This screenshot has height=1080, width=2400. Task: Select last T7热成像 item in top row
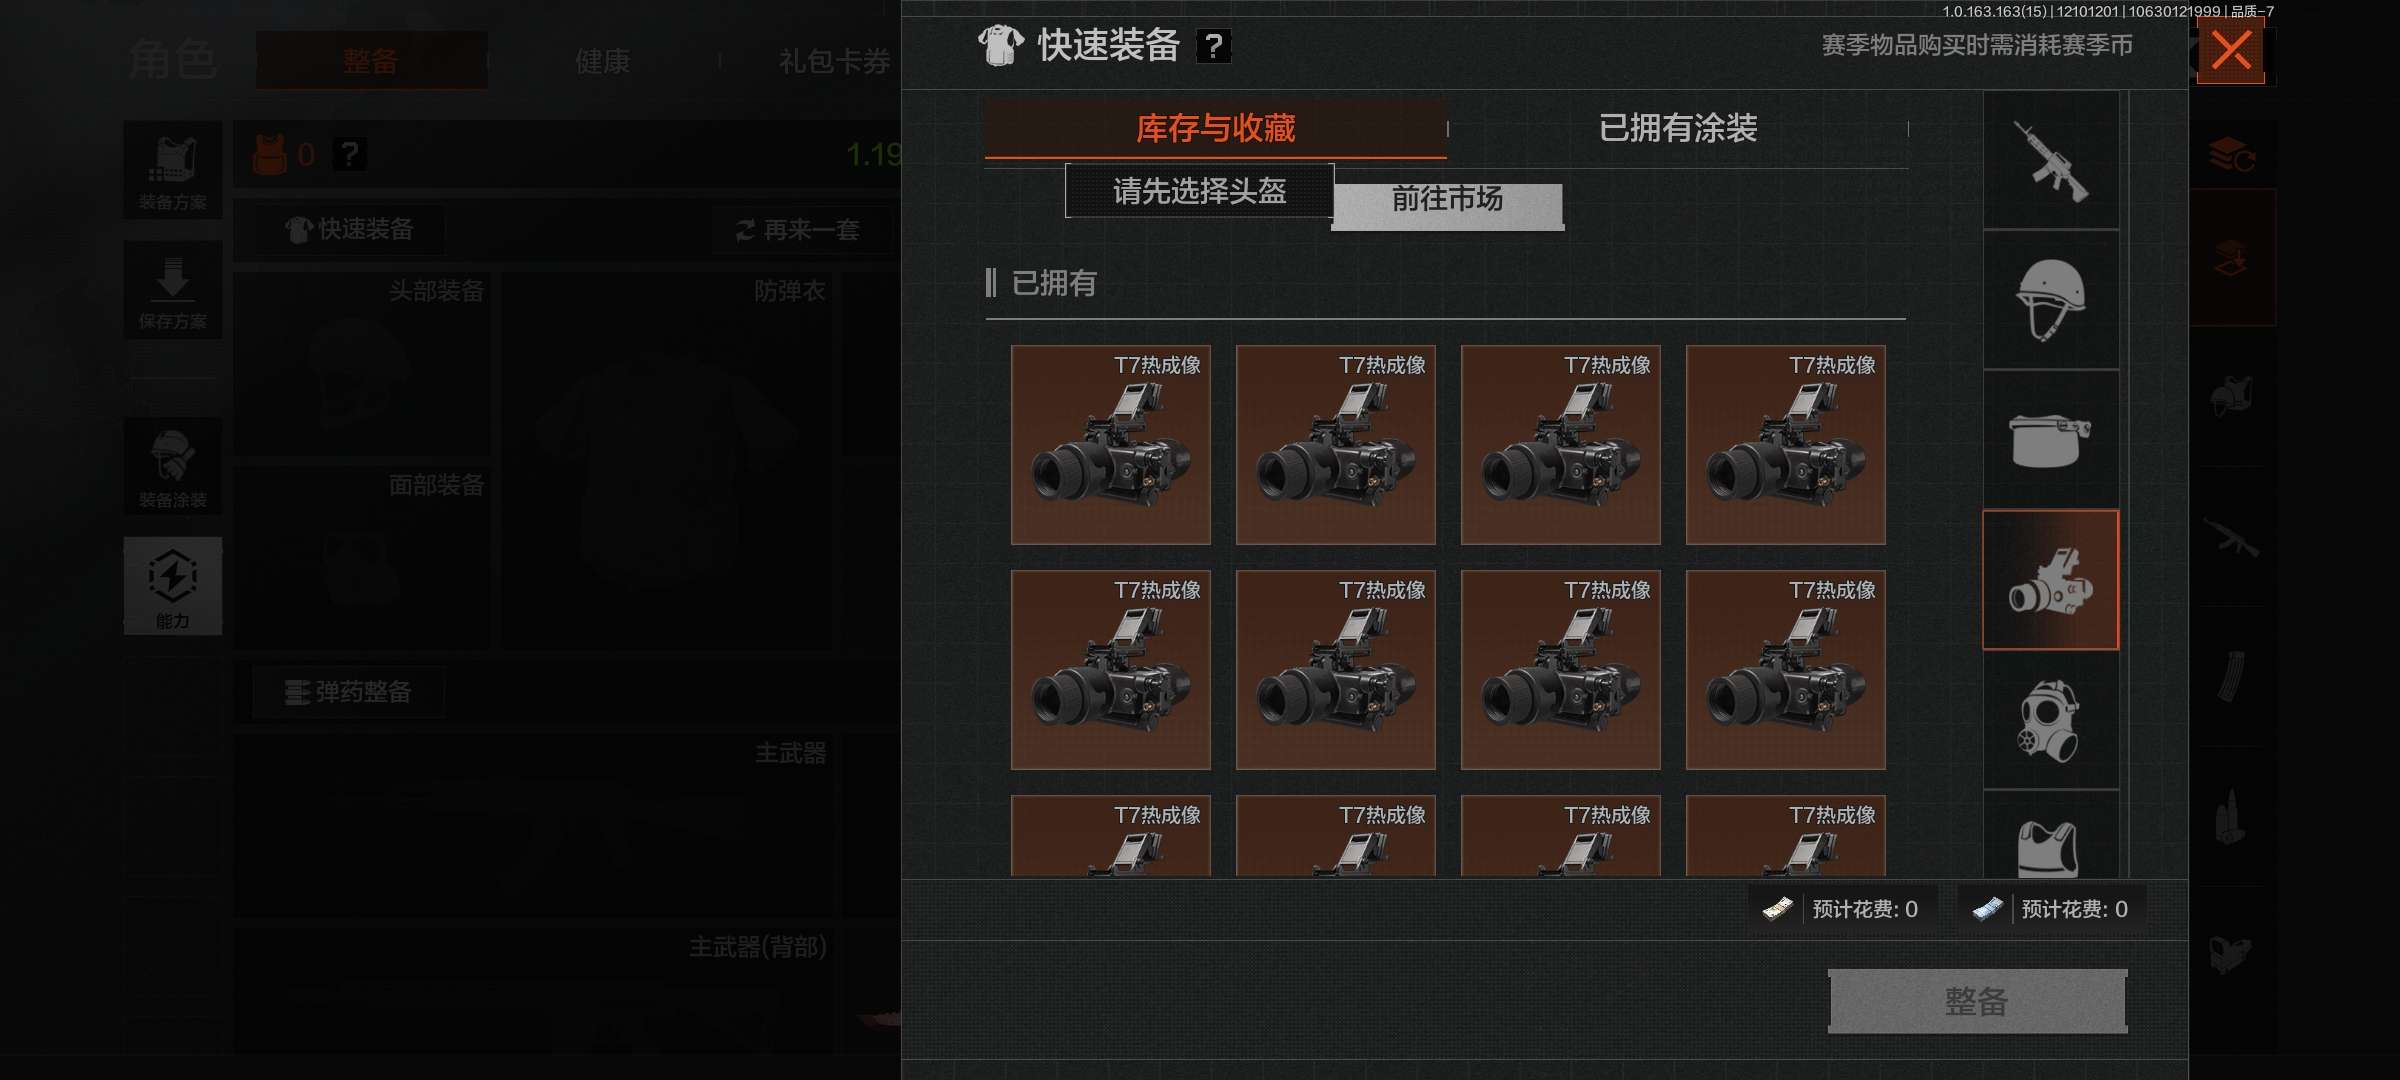[x=1786, y=445]
